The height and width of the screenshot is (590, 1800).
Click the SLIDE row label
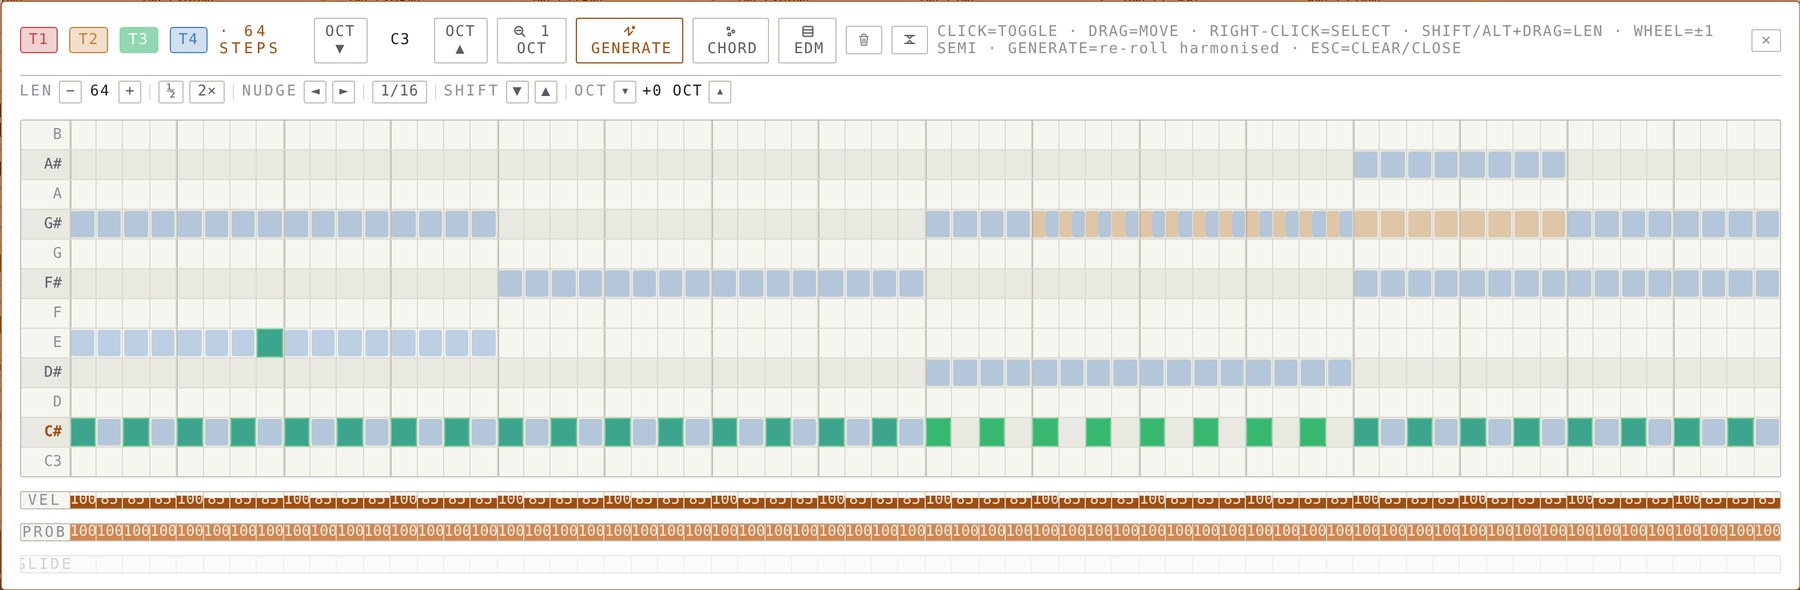[44, 564]
